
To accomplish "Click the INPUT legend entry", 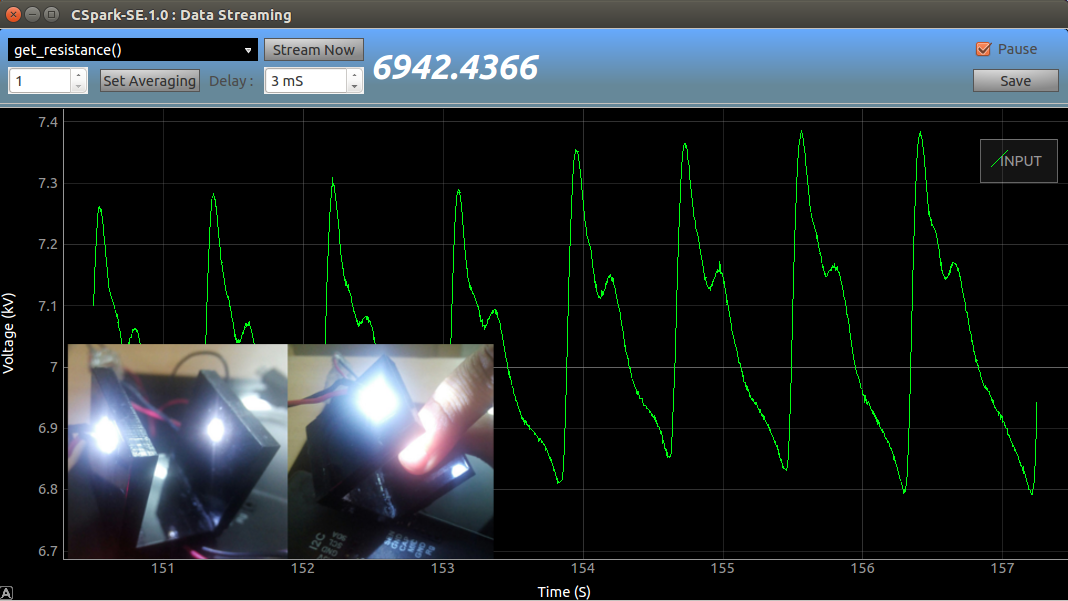I will (x=1018, y=161).
